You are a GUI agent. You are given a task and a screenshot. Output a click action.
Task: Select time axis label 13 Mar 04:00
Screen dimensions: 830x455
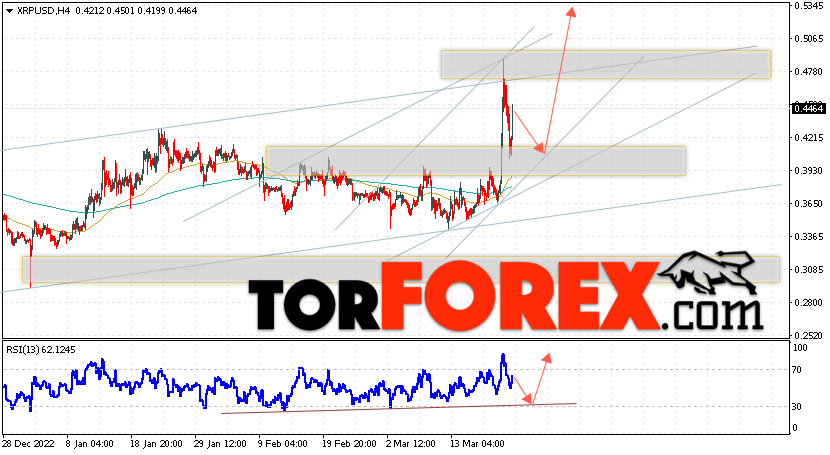coord(477,443)
